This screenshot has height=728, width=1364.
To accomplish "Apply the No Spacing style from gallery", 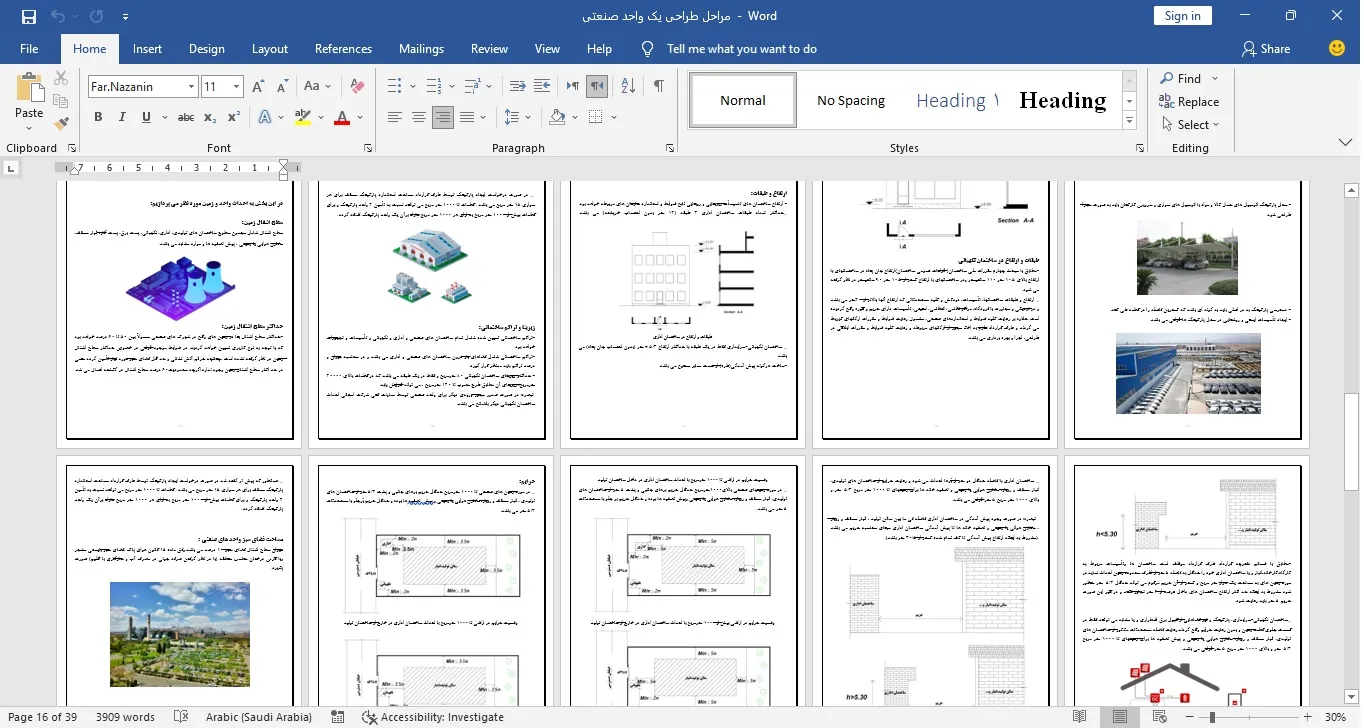I will [850, 100].
